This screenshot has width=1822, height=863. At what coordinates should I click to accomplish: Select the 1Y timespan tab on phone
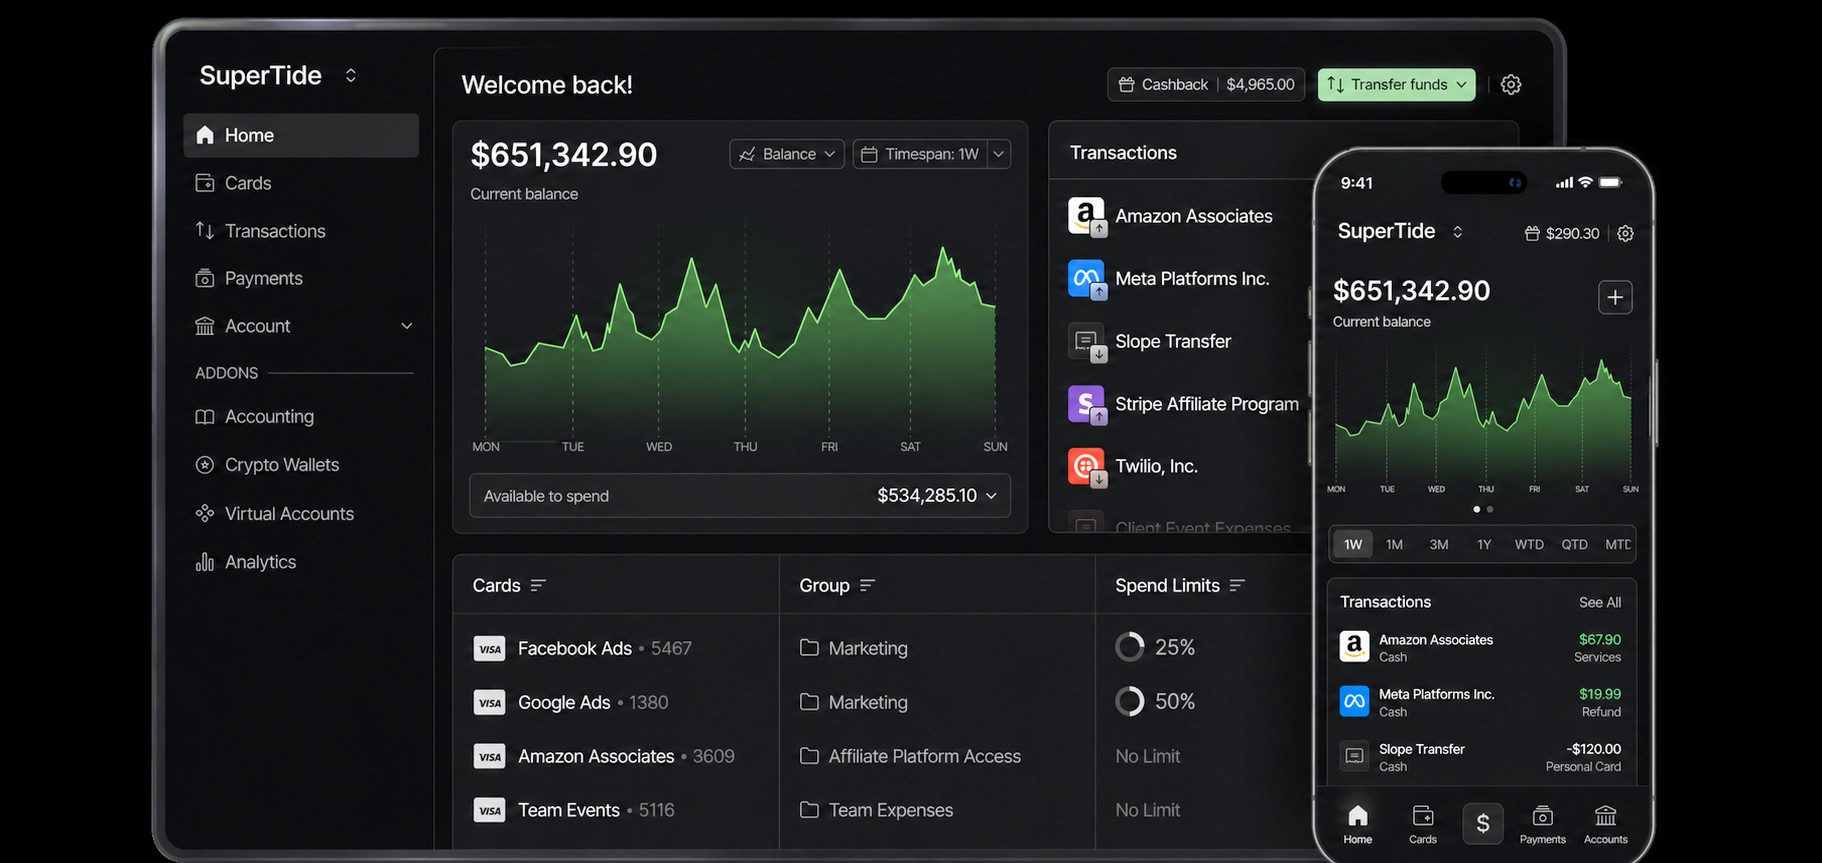1484,544
